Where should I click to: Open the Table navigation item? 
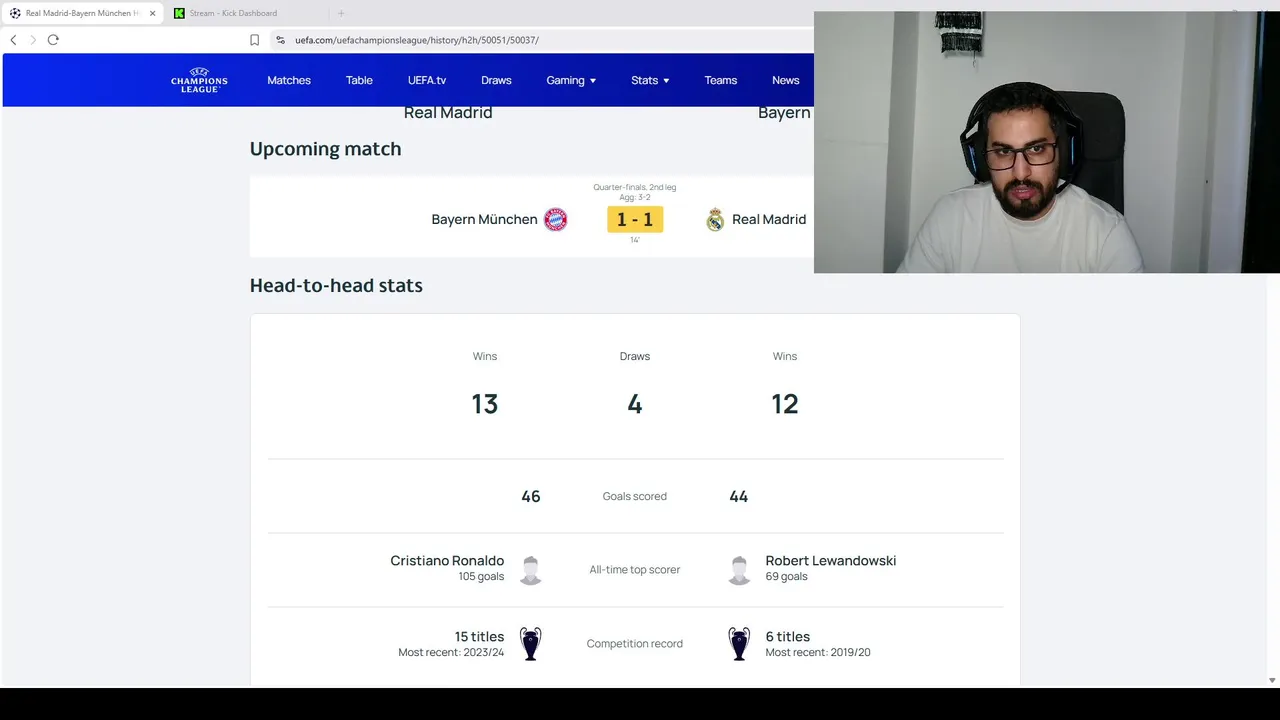359,80
